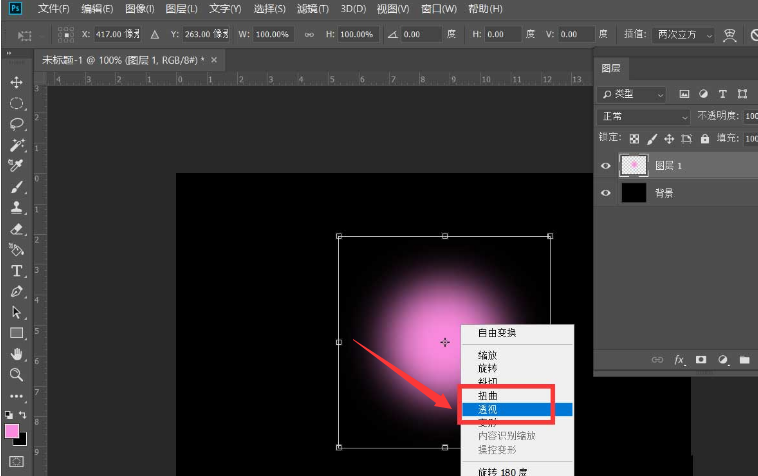Reset default foreground/background colors
Image resolution: width=758 pixels, height=476 pixels.
[x=9, y=415]
